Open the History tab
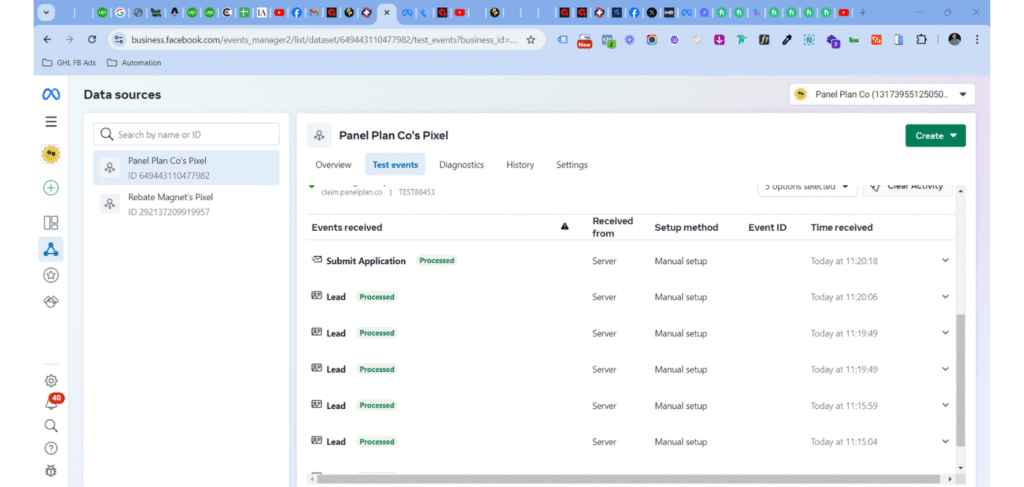This screenshot has height=487, width=1024. pyautogui.click(x=520, y=165)
